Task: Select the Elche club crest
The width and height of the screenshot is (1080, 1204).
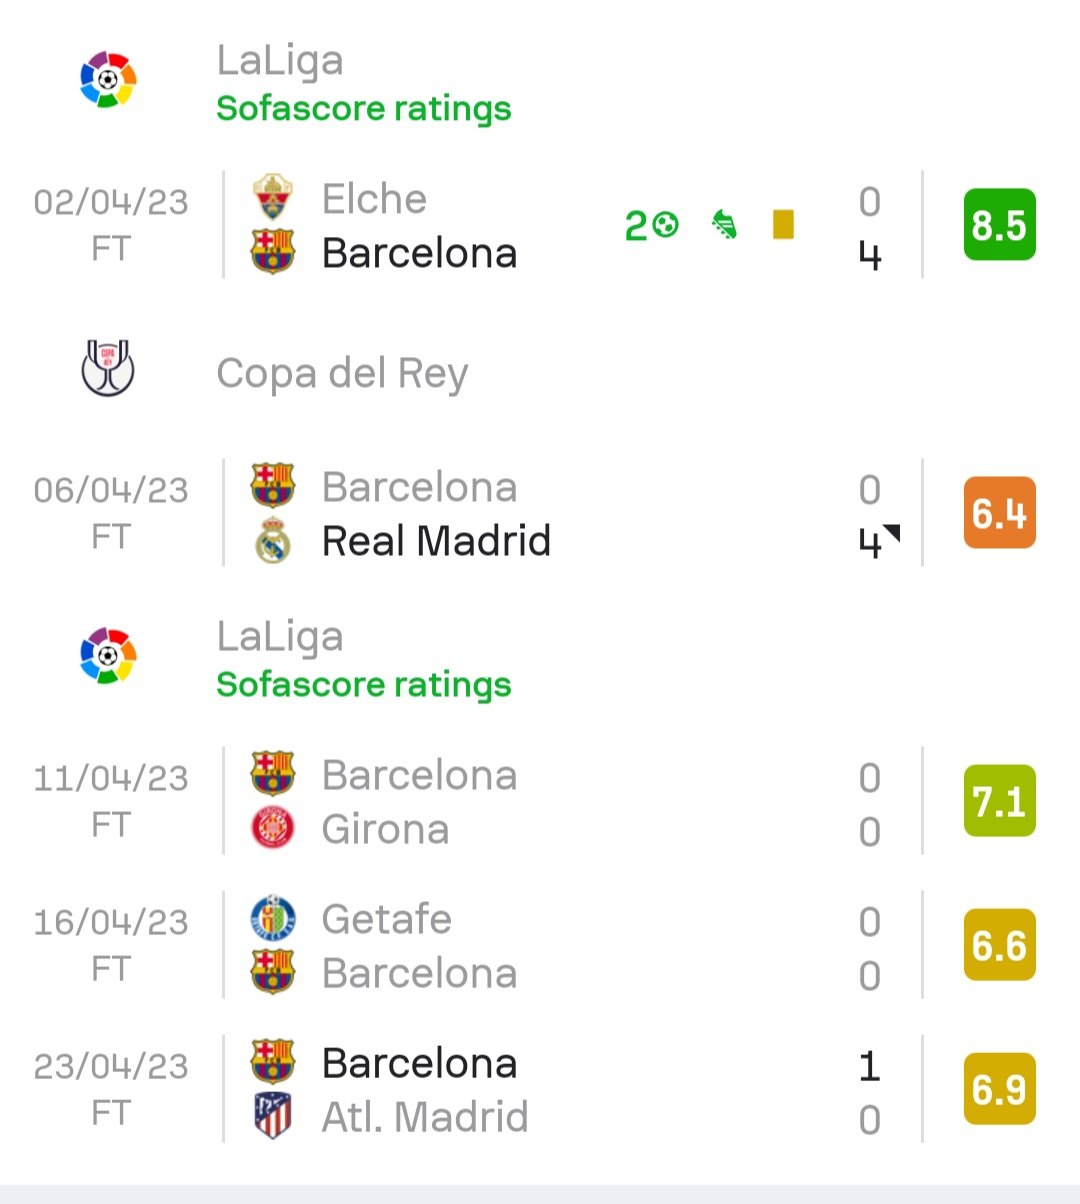Action: tap(272, 198)
